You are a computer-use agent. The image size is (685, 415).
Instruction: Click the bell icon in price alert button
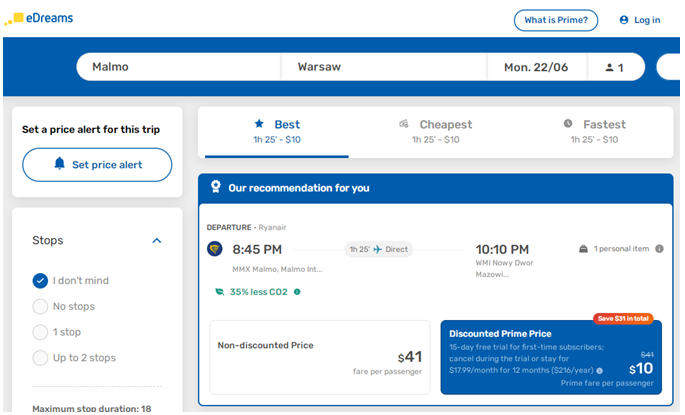[x=59, y=163]
